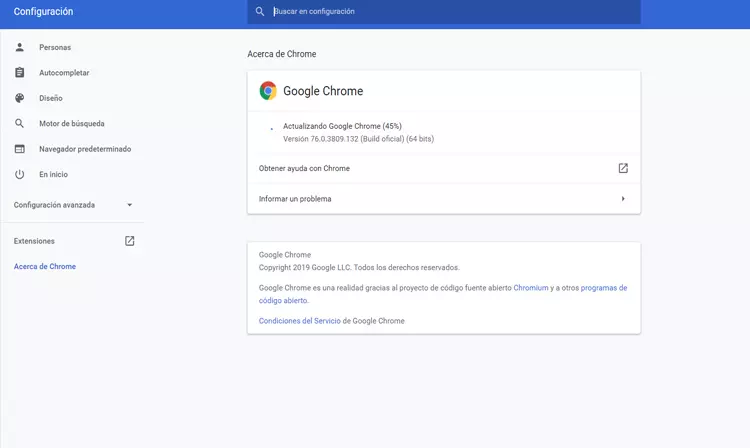Click the Navegador predeterminado browser icon
750x448 pixels.
19,149
